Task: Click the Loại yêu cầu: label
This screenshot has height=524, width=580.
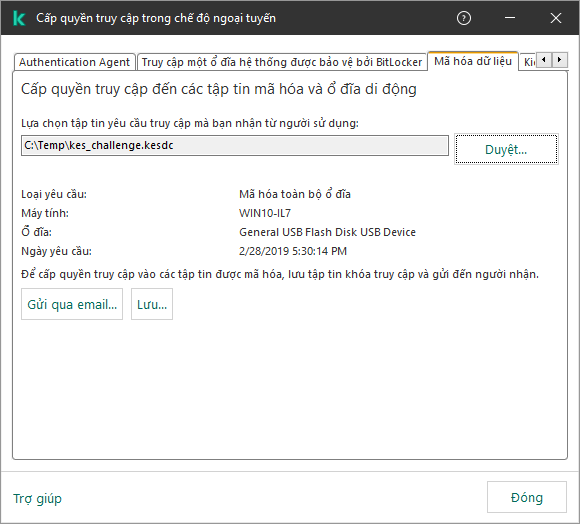Action: (54, 194)
